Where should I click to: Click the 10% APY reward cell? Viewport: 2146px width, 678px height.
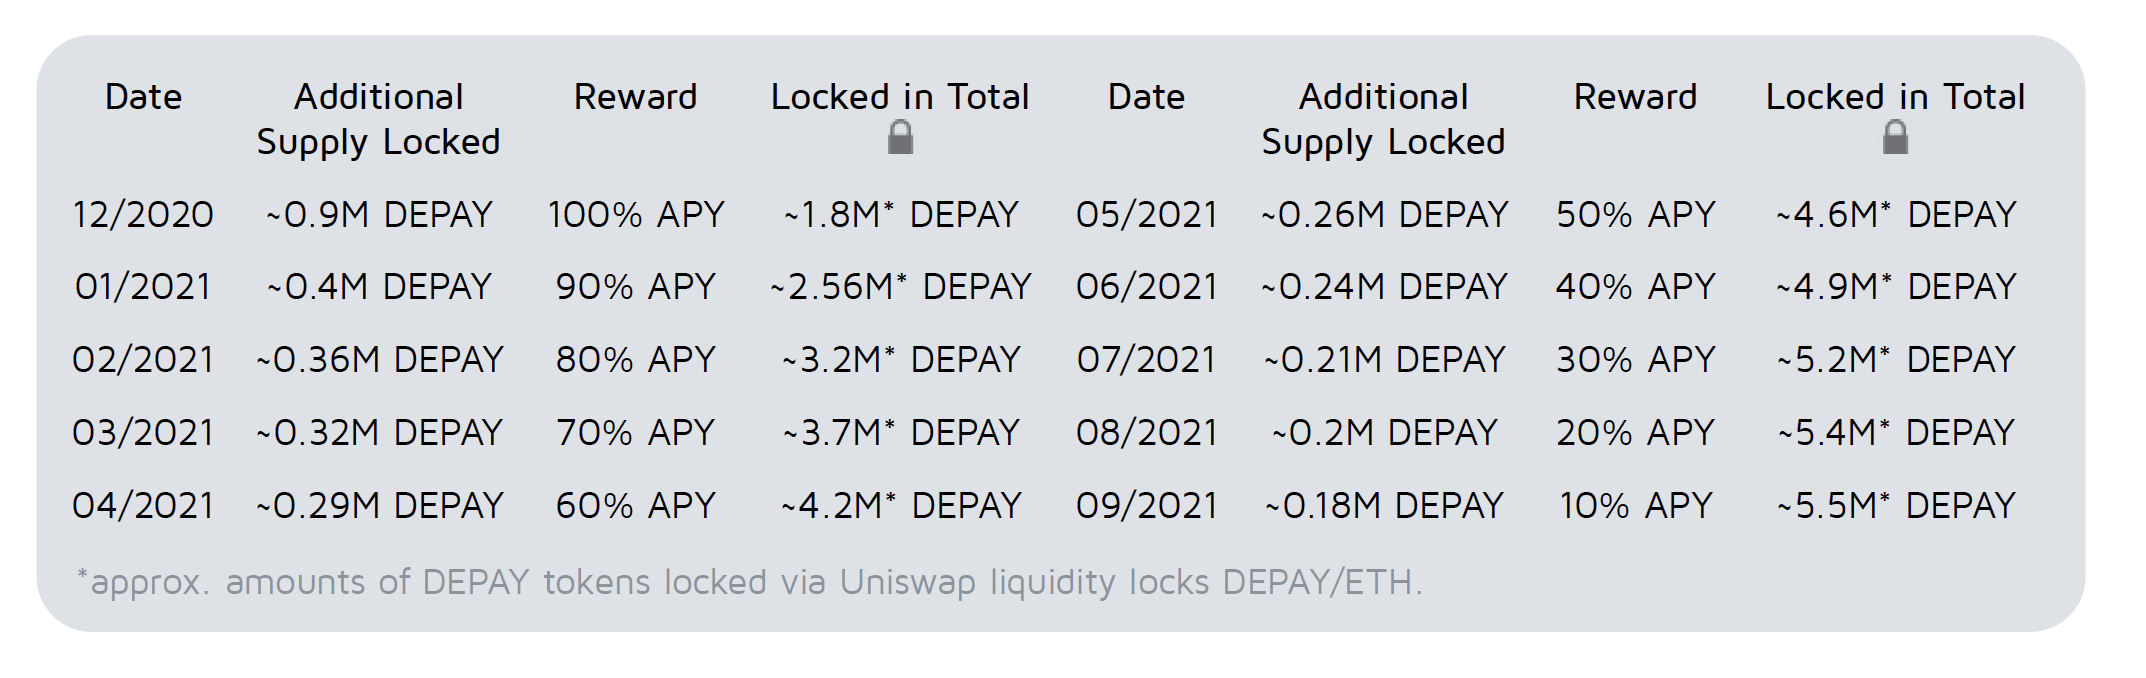coord(1636,506)
